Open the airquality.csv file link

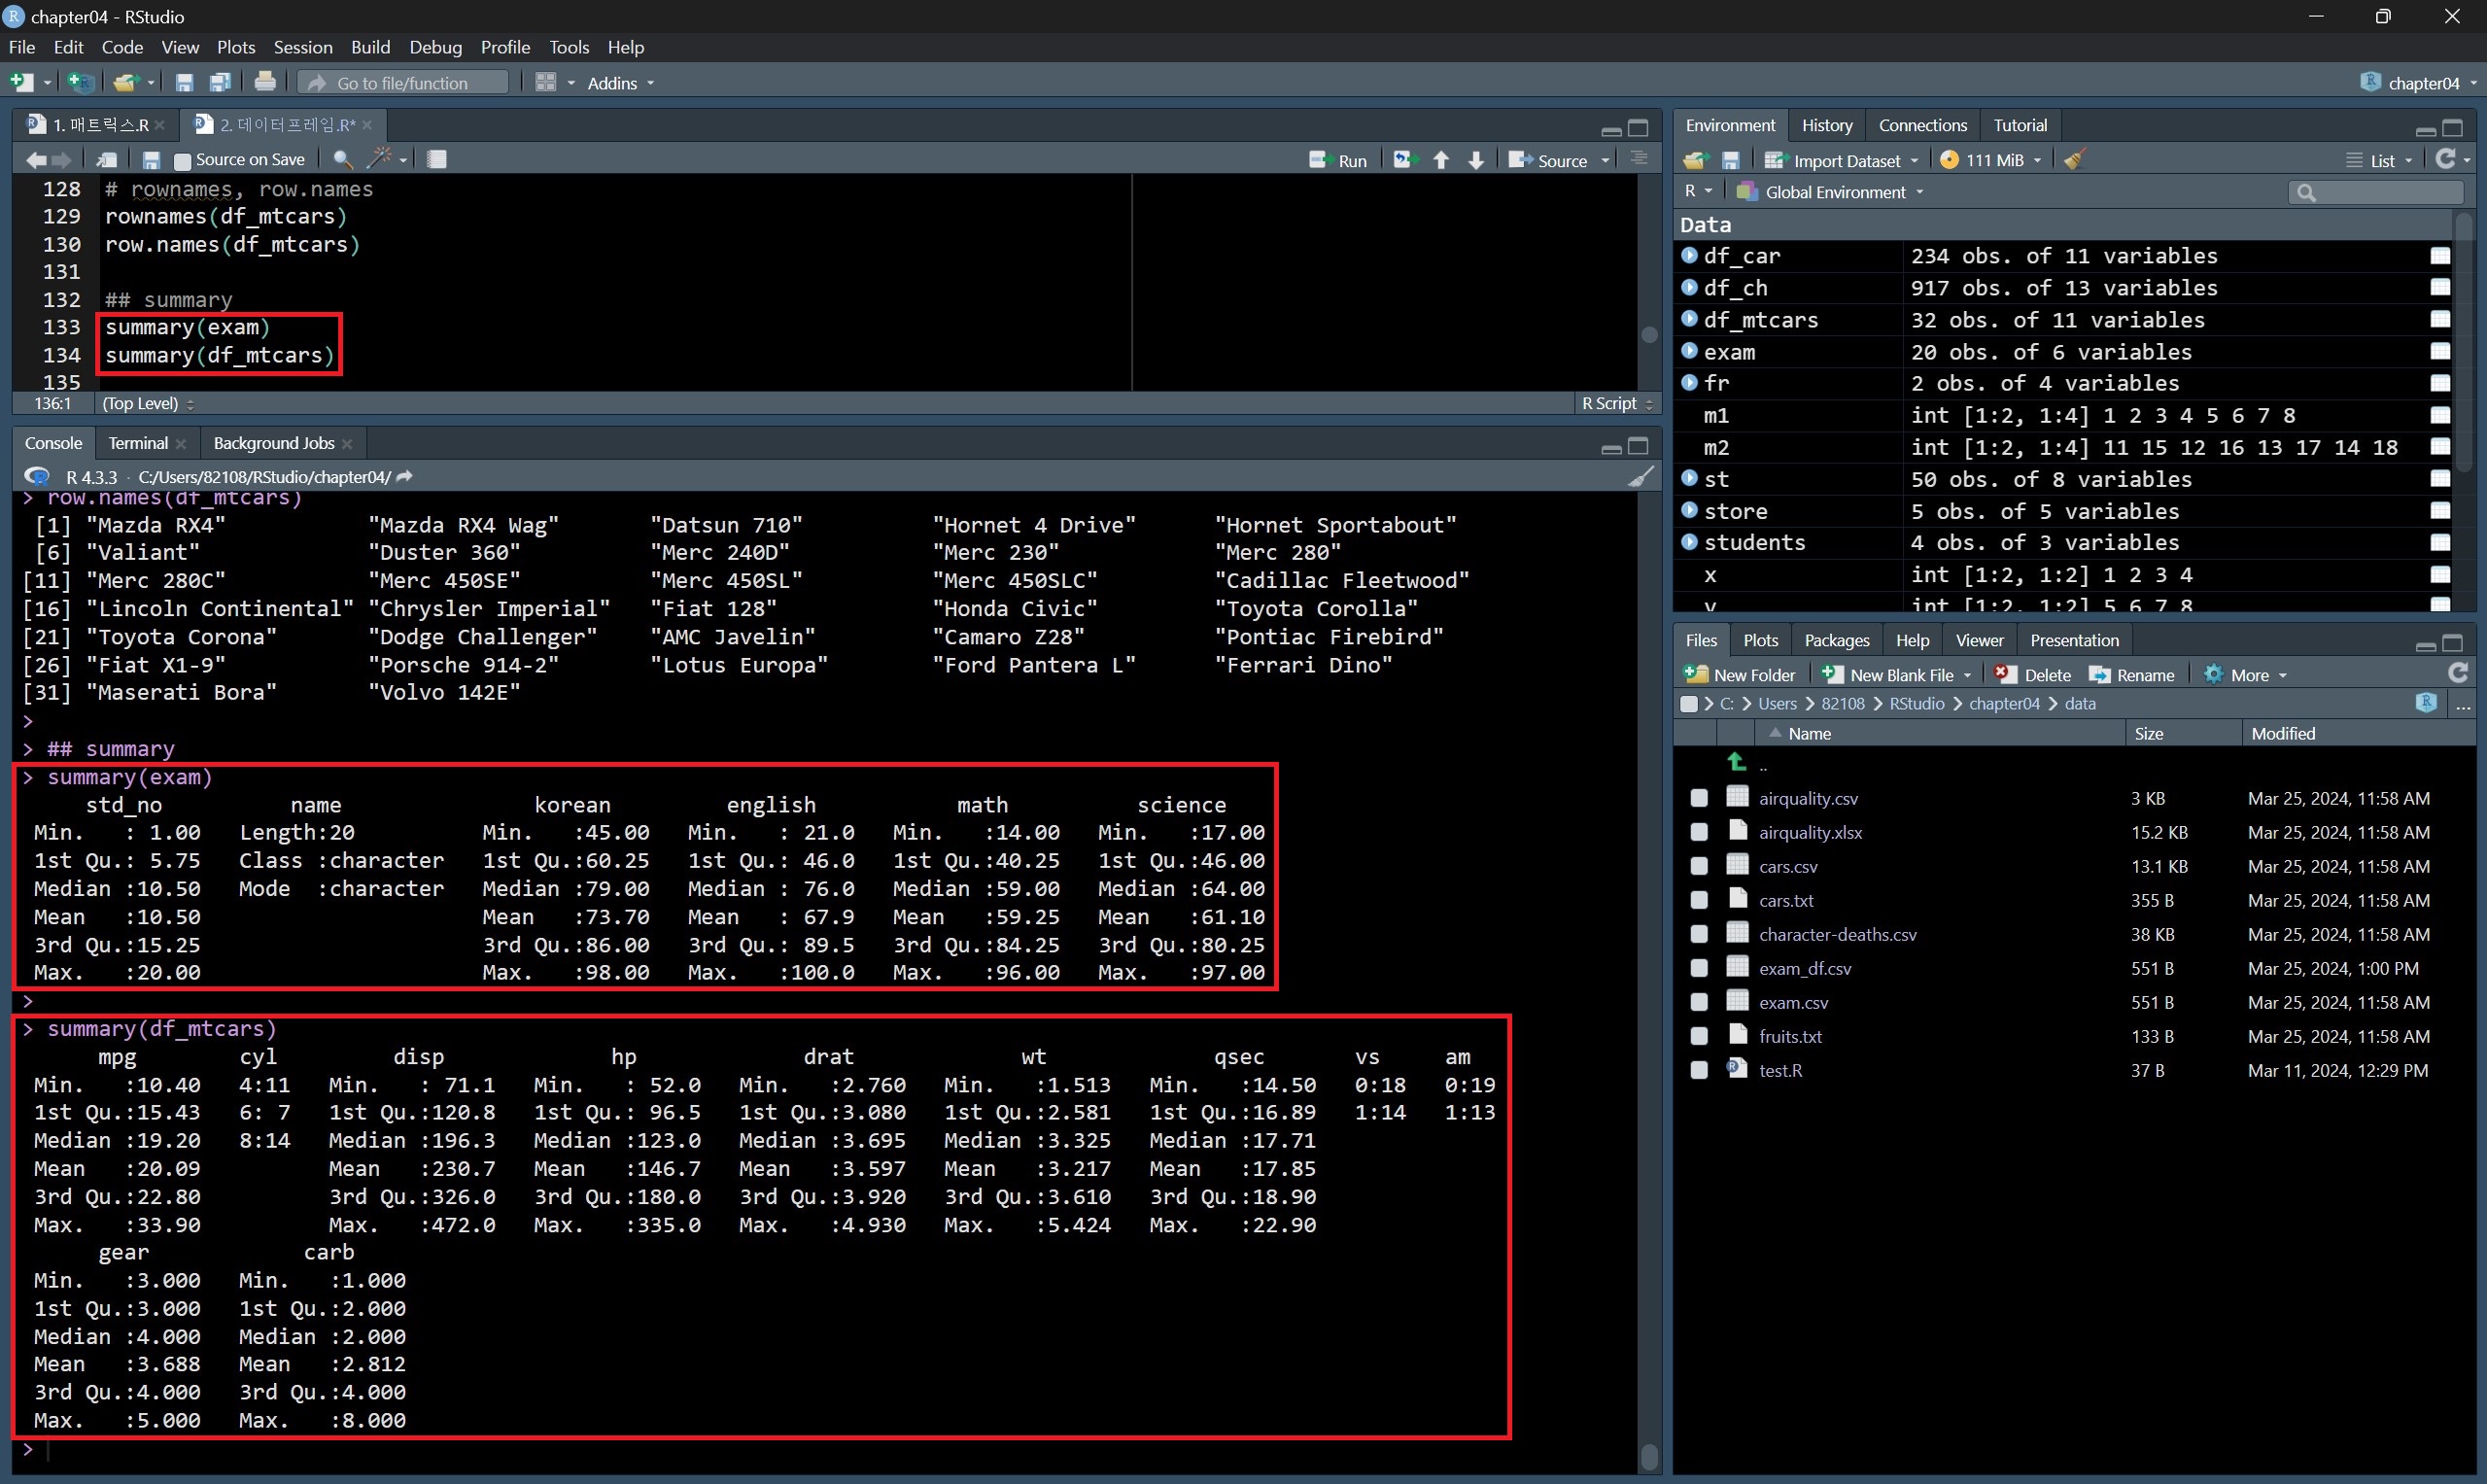pos(1808,798)
